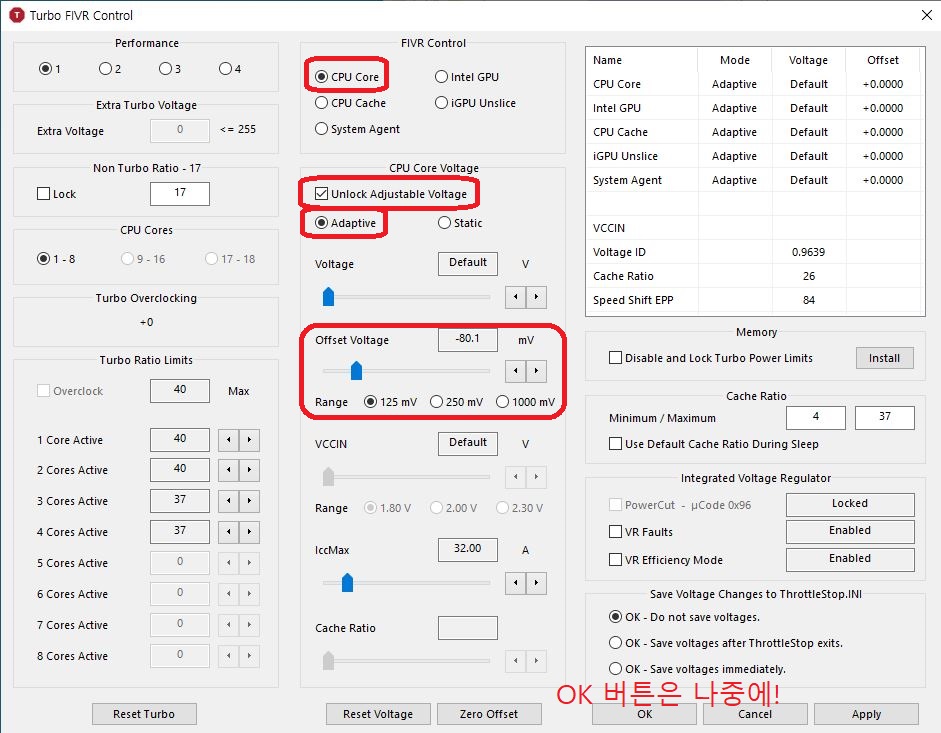941x733 pixels.
Task: Click the Zero Offset button
Action: 489,714
